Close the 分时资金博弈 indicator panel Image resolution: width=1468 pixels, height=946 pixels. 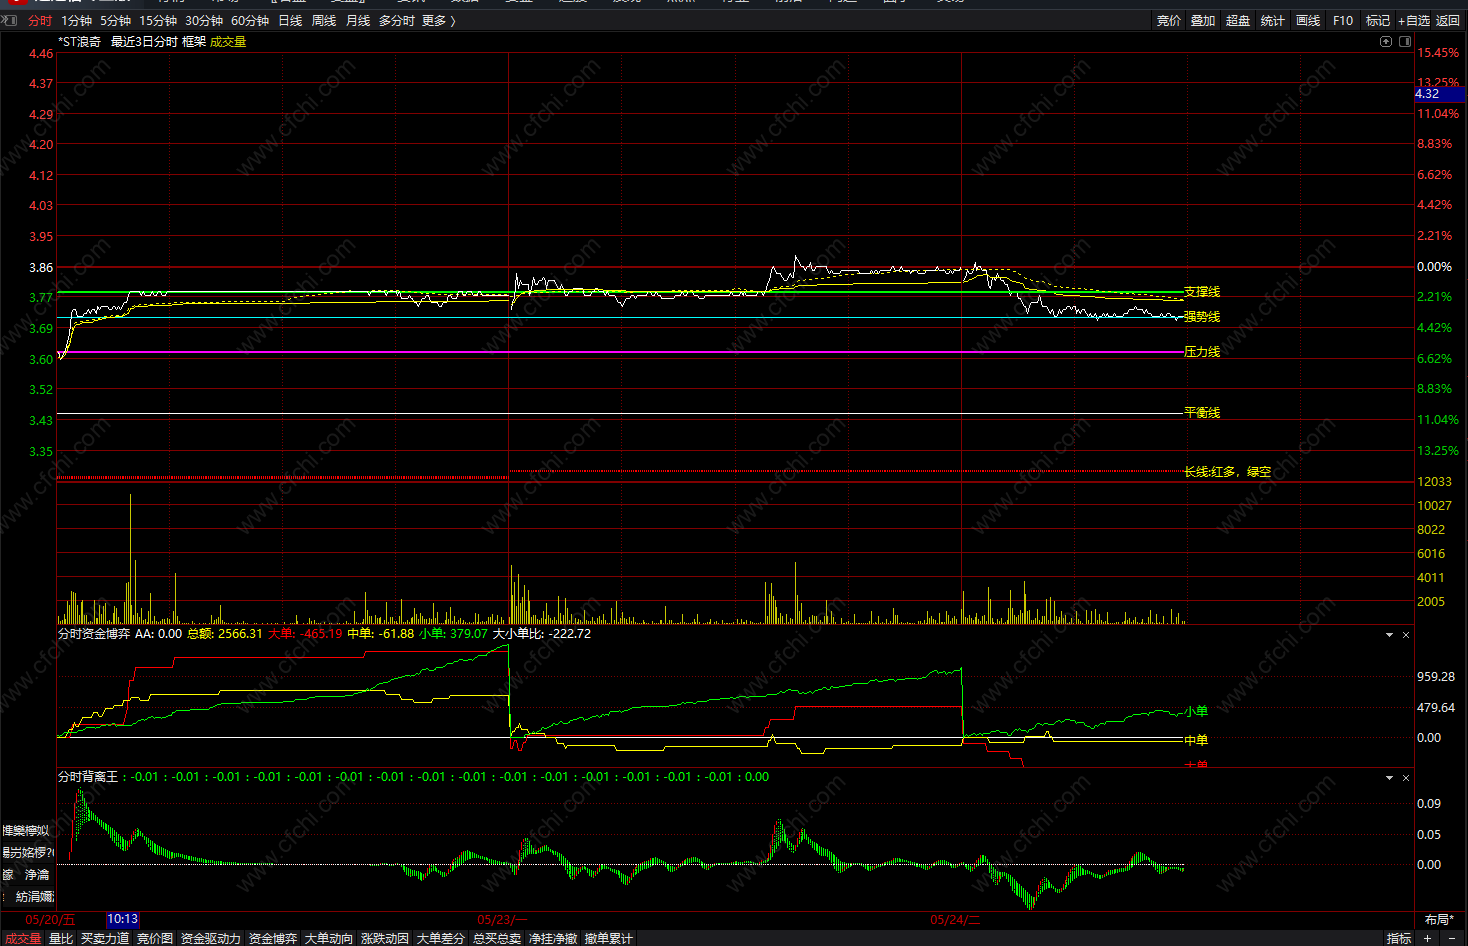point(1406,635)
